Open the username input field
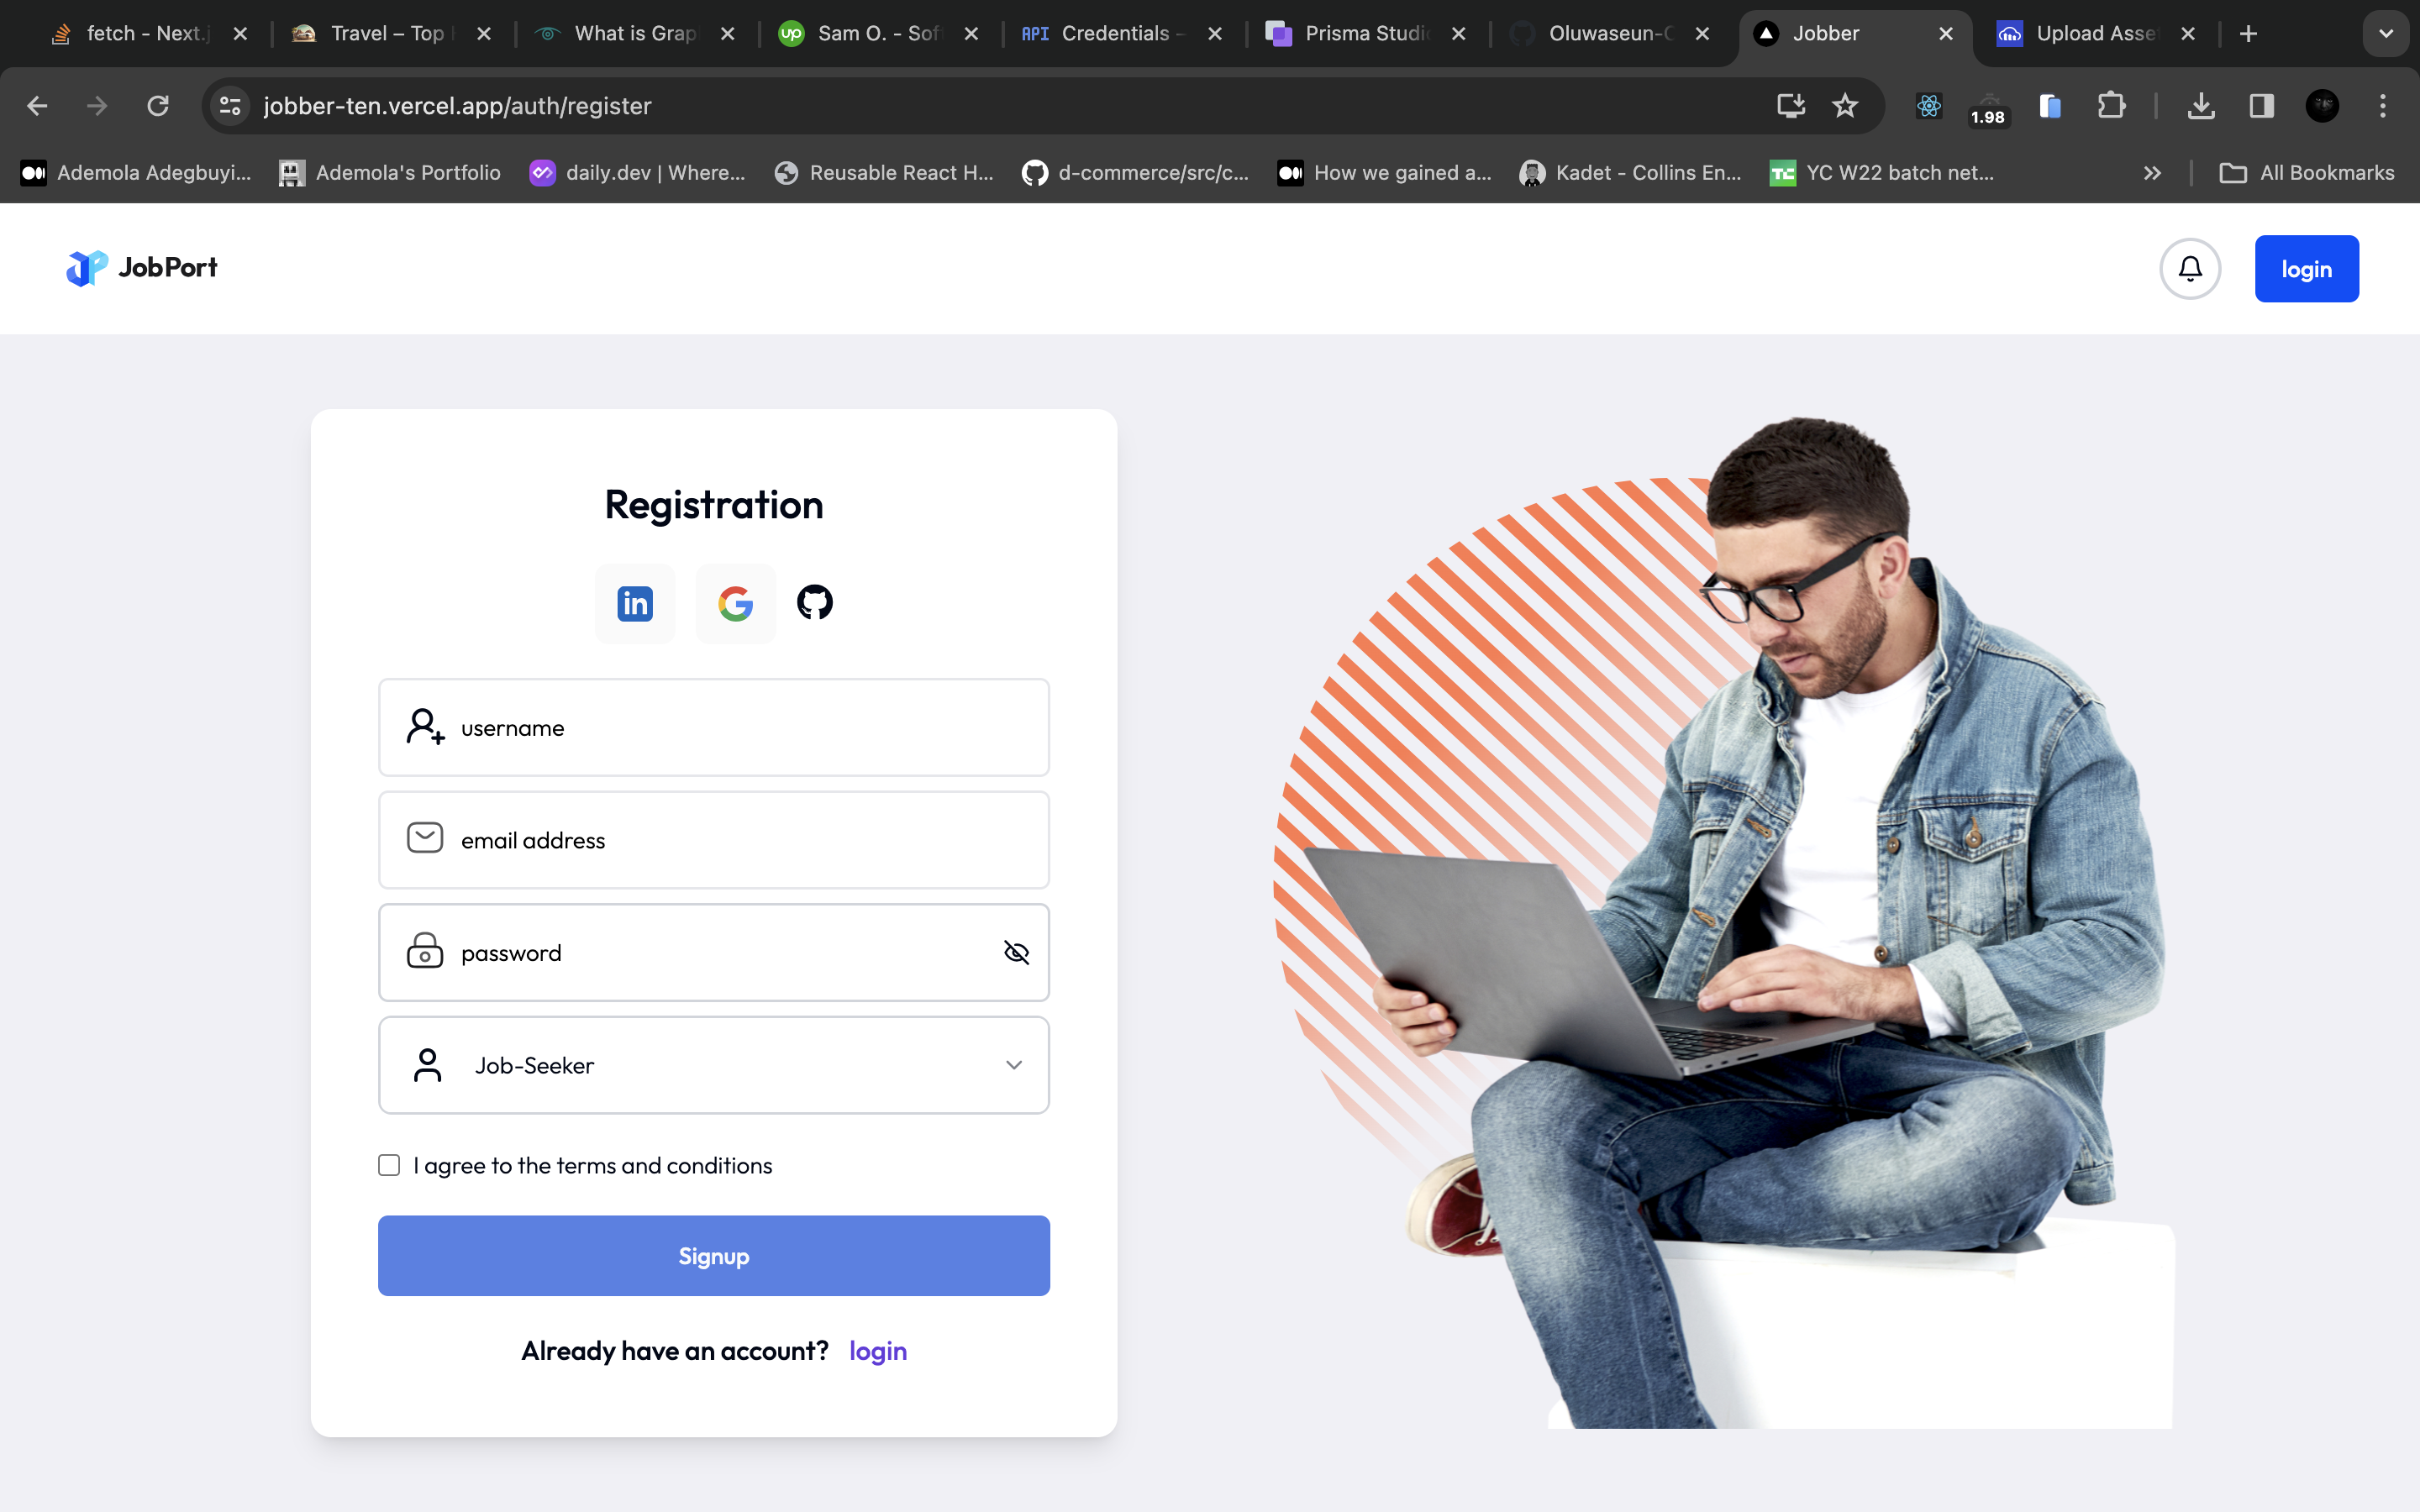This screenshot has height=1512, width=2420. click(x=713, y=727)
